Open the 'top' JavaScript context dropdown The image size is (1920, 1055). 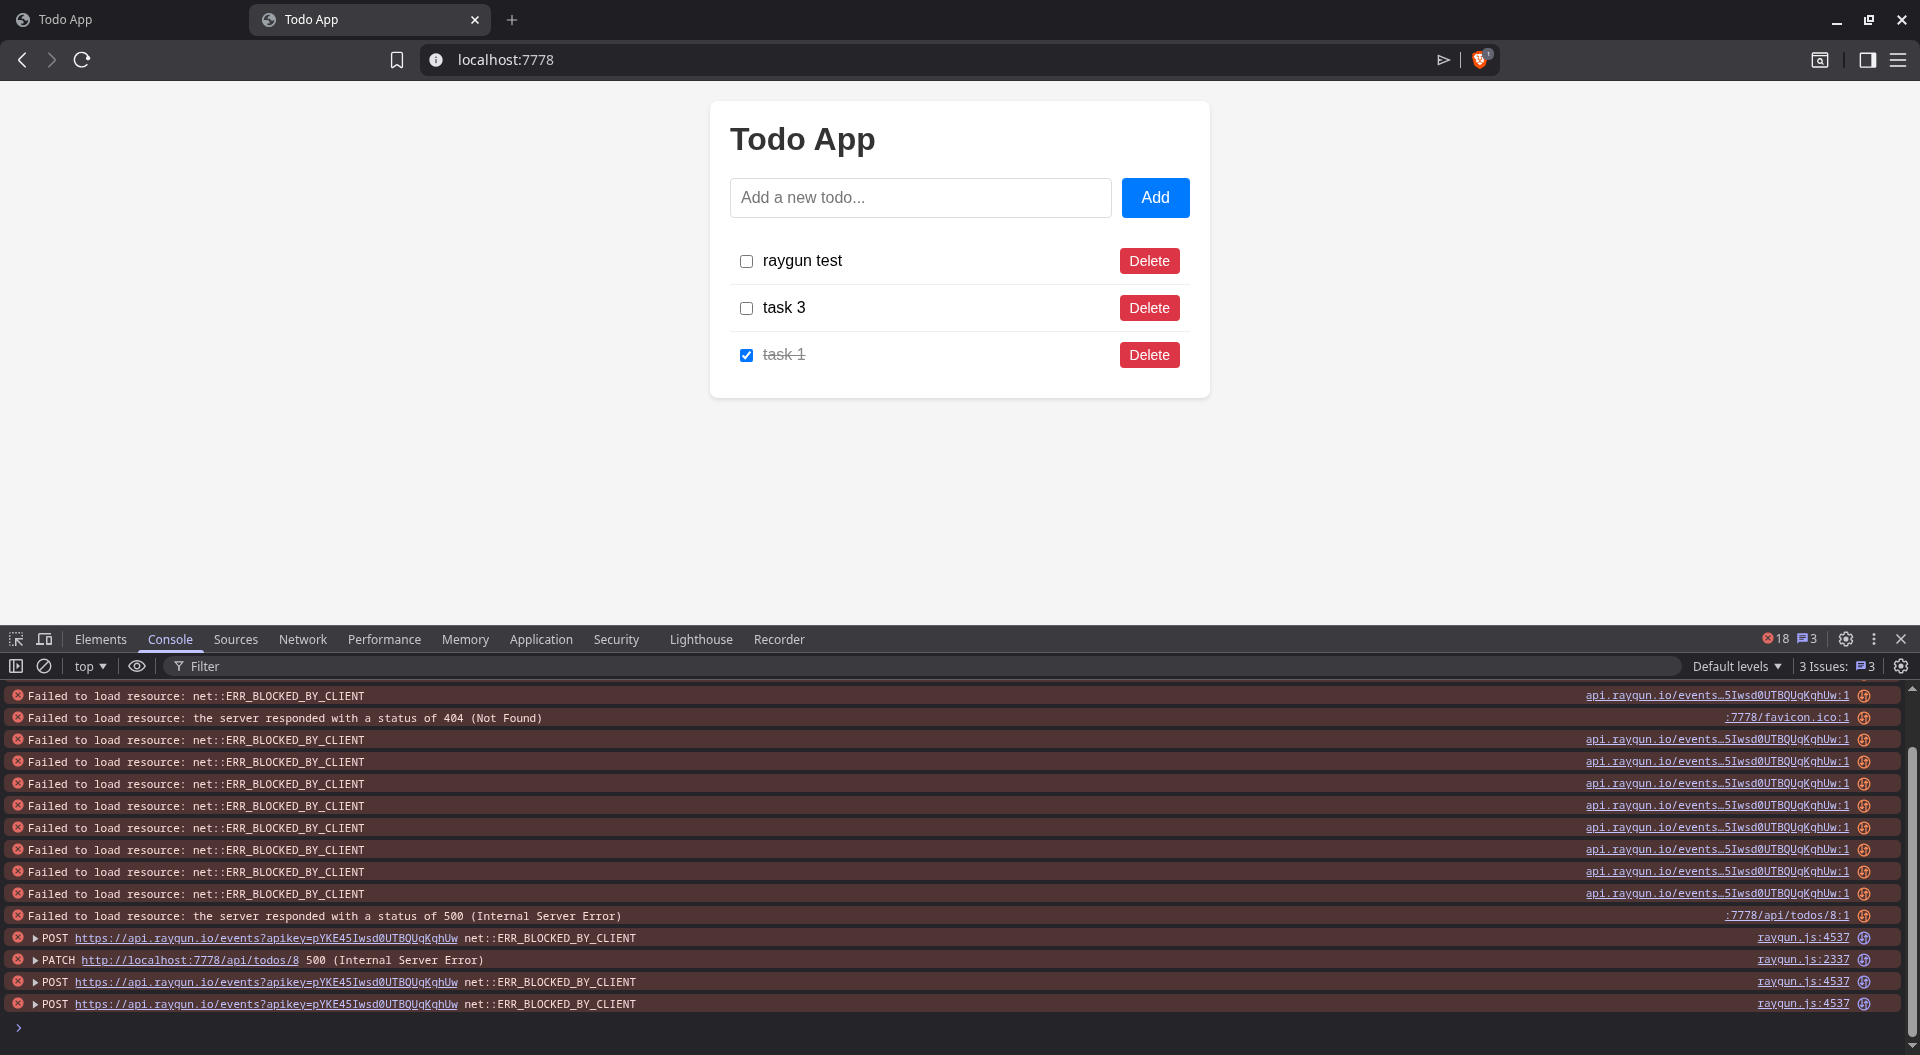point(90,666)
